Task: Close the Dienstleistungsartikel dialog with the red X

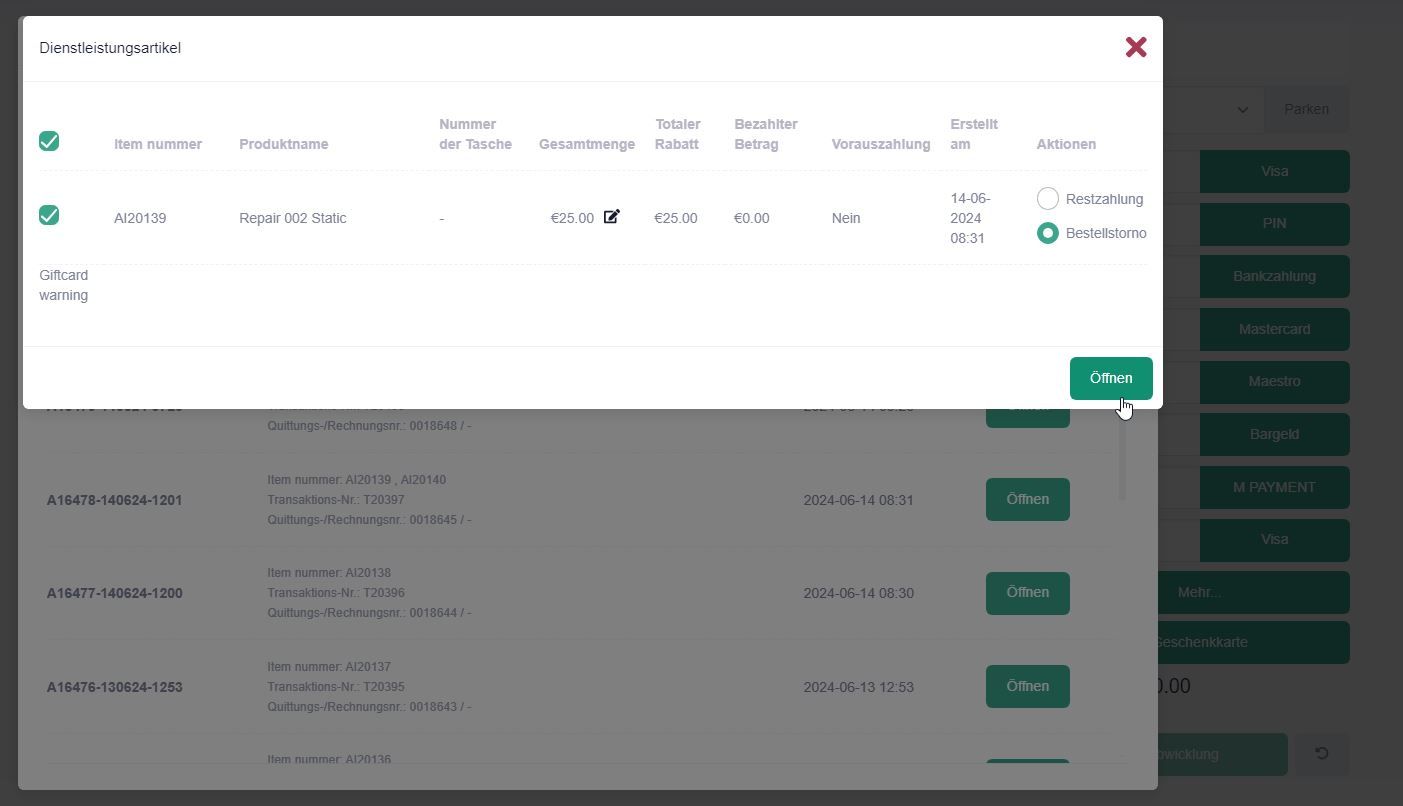Action: pyautogui.click(x=1135, y=47)
